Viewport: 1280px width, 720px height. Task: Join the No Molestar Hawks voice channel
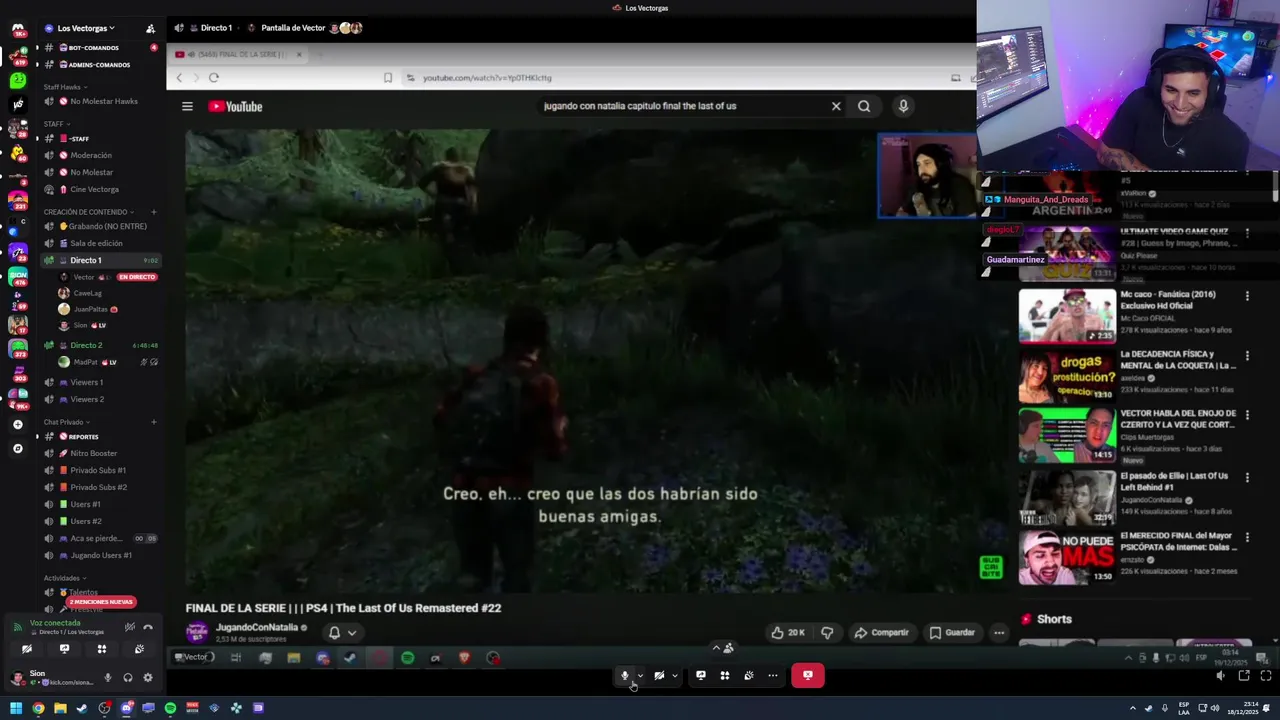100,101
